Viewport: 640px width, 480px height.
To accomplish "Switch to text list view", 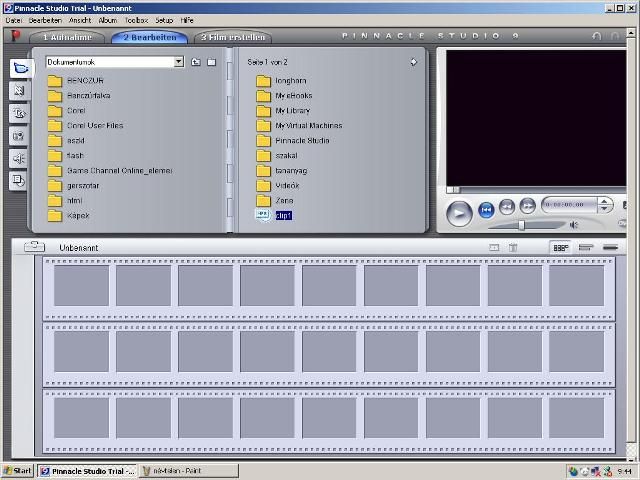I will tap(610, 247).
